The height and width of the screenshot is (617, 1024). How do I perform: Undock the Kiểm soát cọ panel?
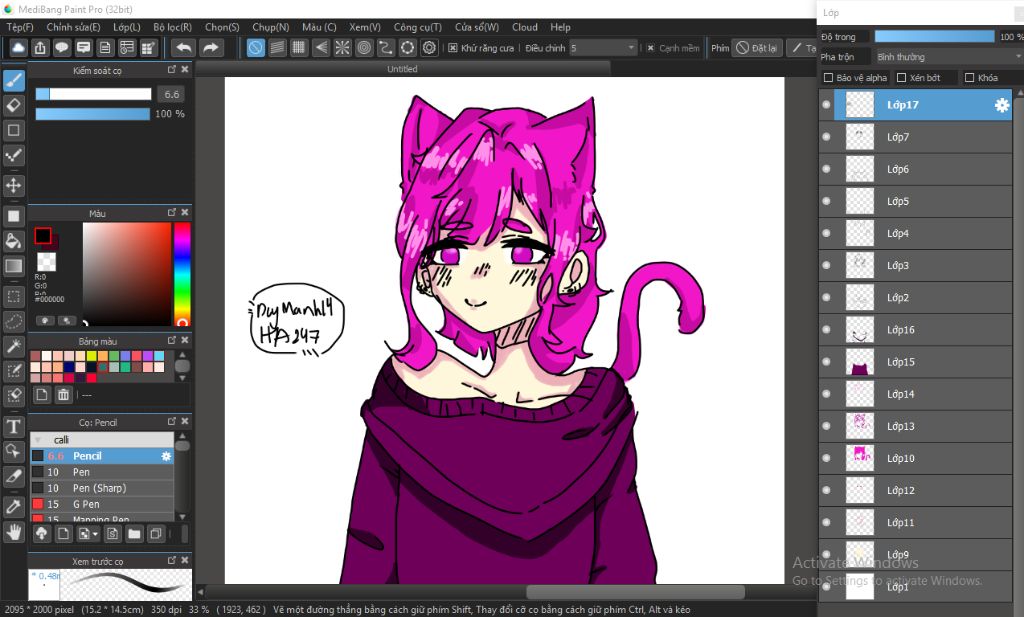(x=172, y=69)
